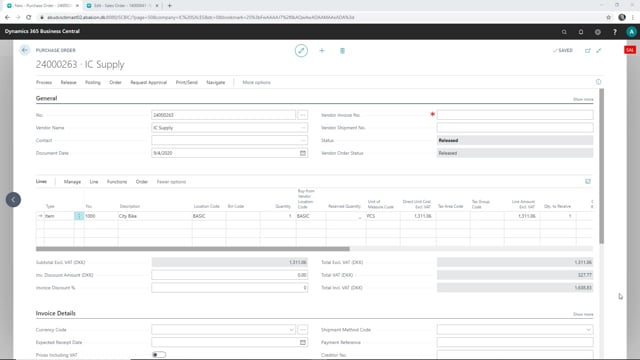The height and width of the screenshot is (360, 640).
Task: Open the Chrome profile icon
Action: tap(622, 18)
